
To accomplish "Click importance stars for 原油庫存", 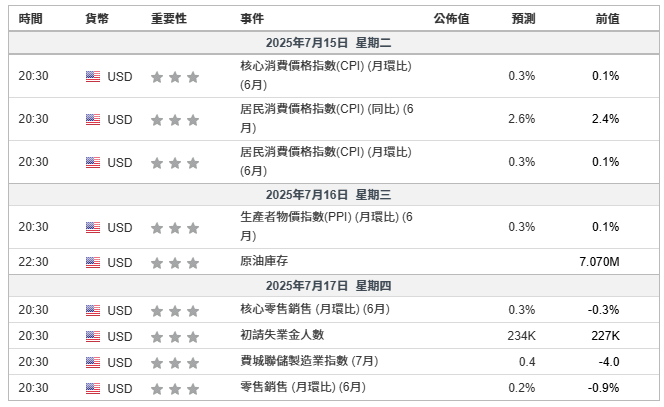I will pyautogui.click(x=175, y=262).
